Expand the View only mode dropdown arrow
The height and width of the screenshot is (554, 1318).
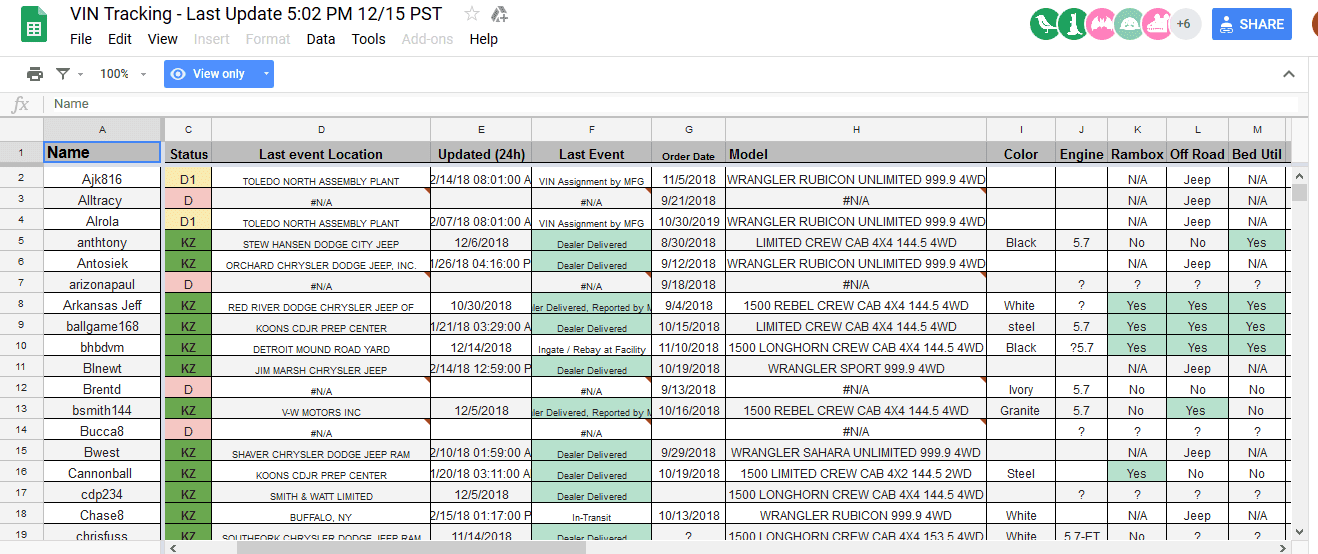point(265,74)
